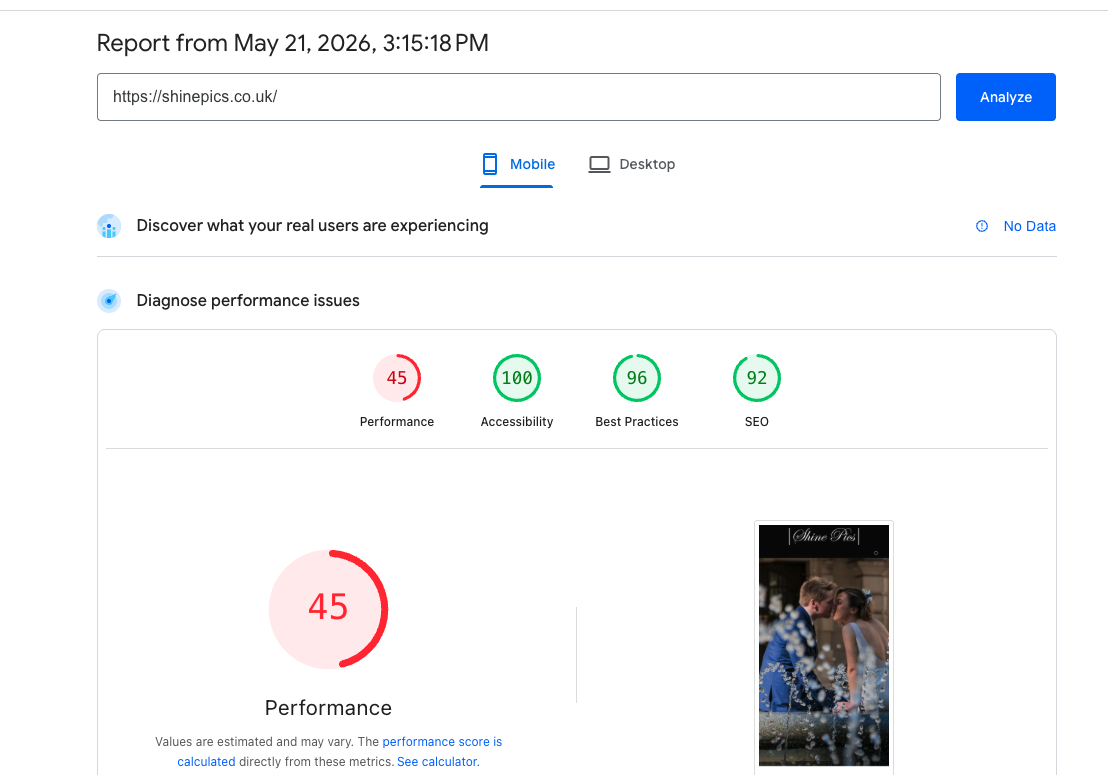
Task: Select the Accessibility score gauge 100
Action: (x=517, y=378)
